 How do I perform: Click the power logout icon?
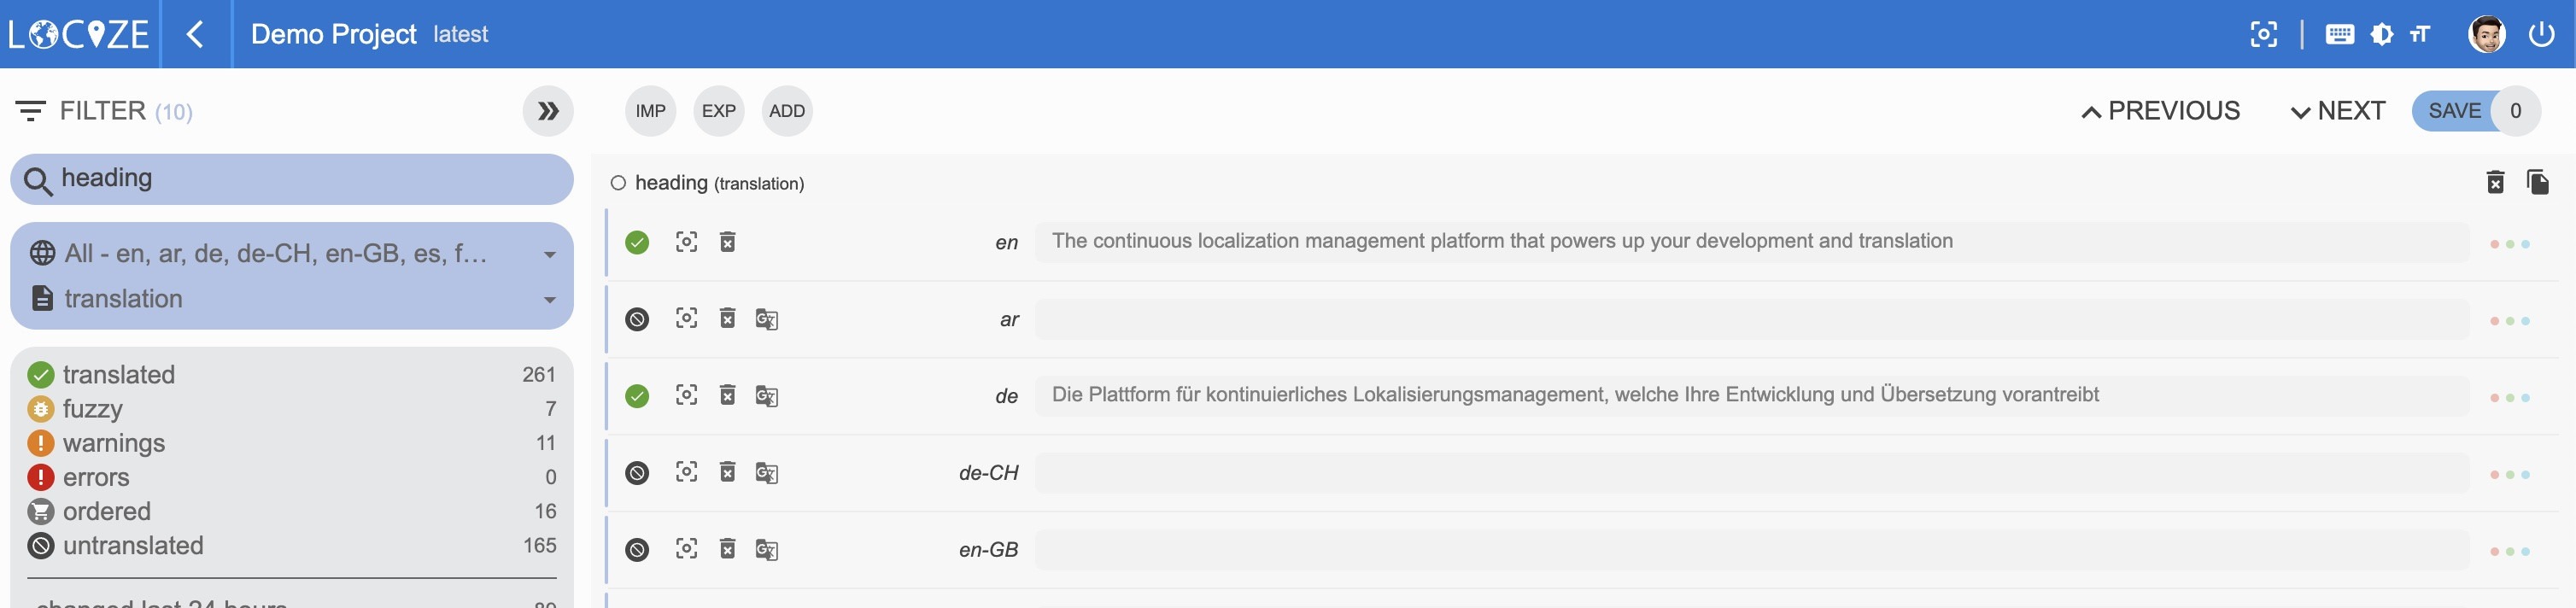[2541, 34]
